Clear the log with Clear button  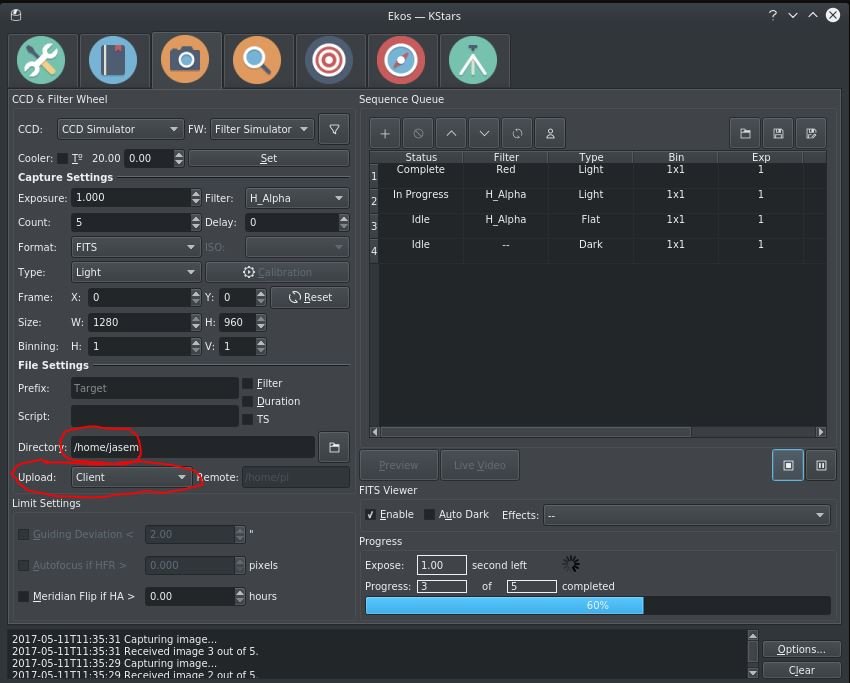click(x=801, y=670)
